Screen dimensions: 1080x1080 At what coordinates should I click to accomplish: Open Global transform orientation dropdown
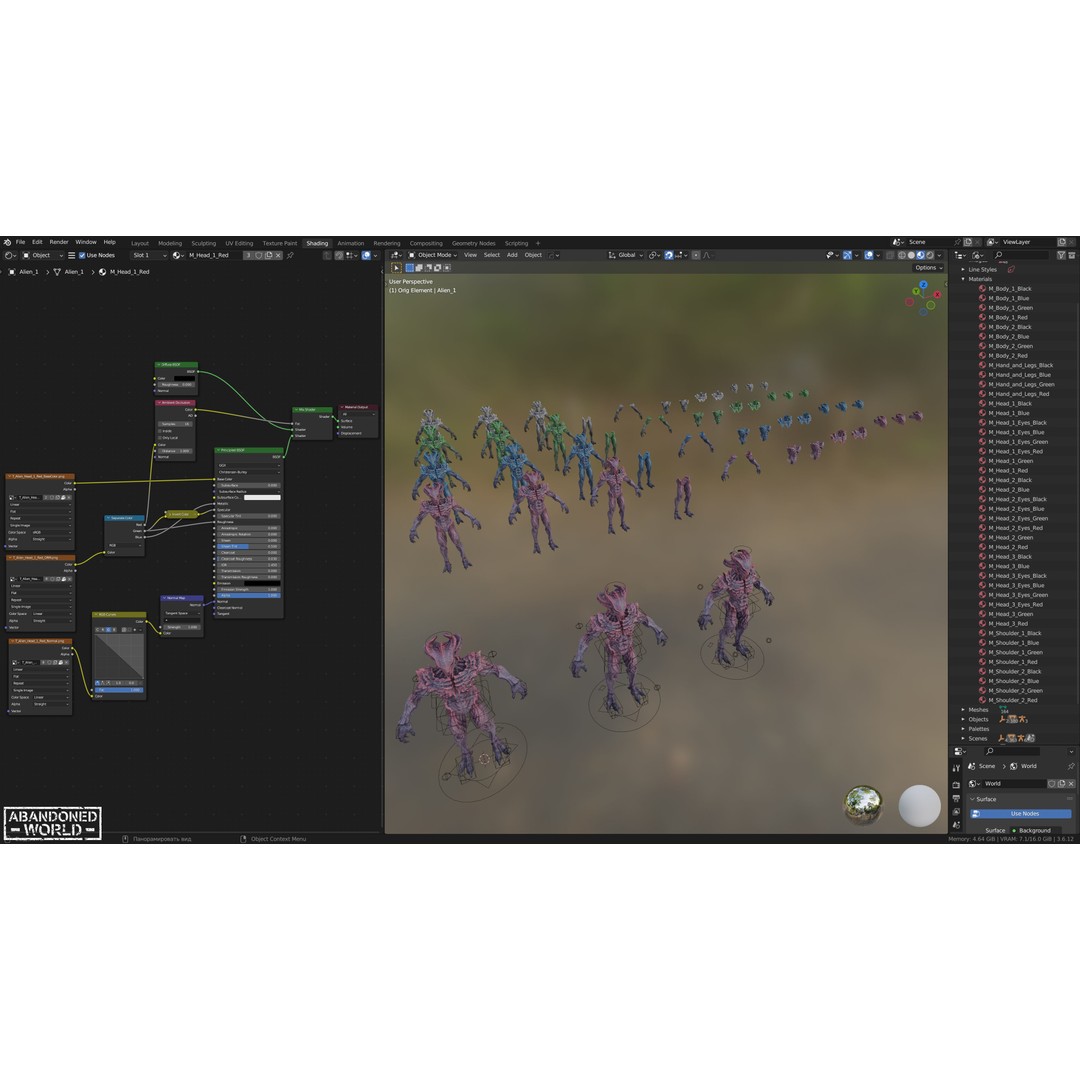point(625,255)
